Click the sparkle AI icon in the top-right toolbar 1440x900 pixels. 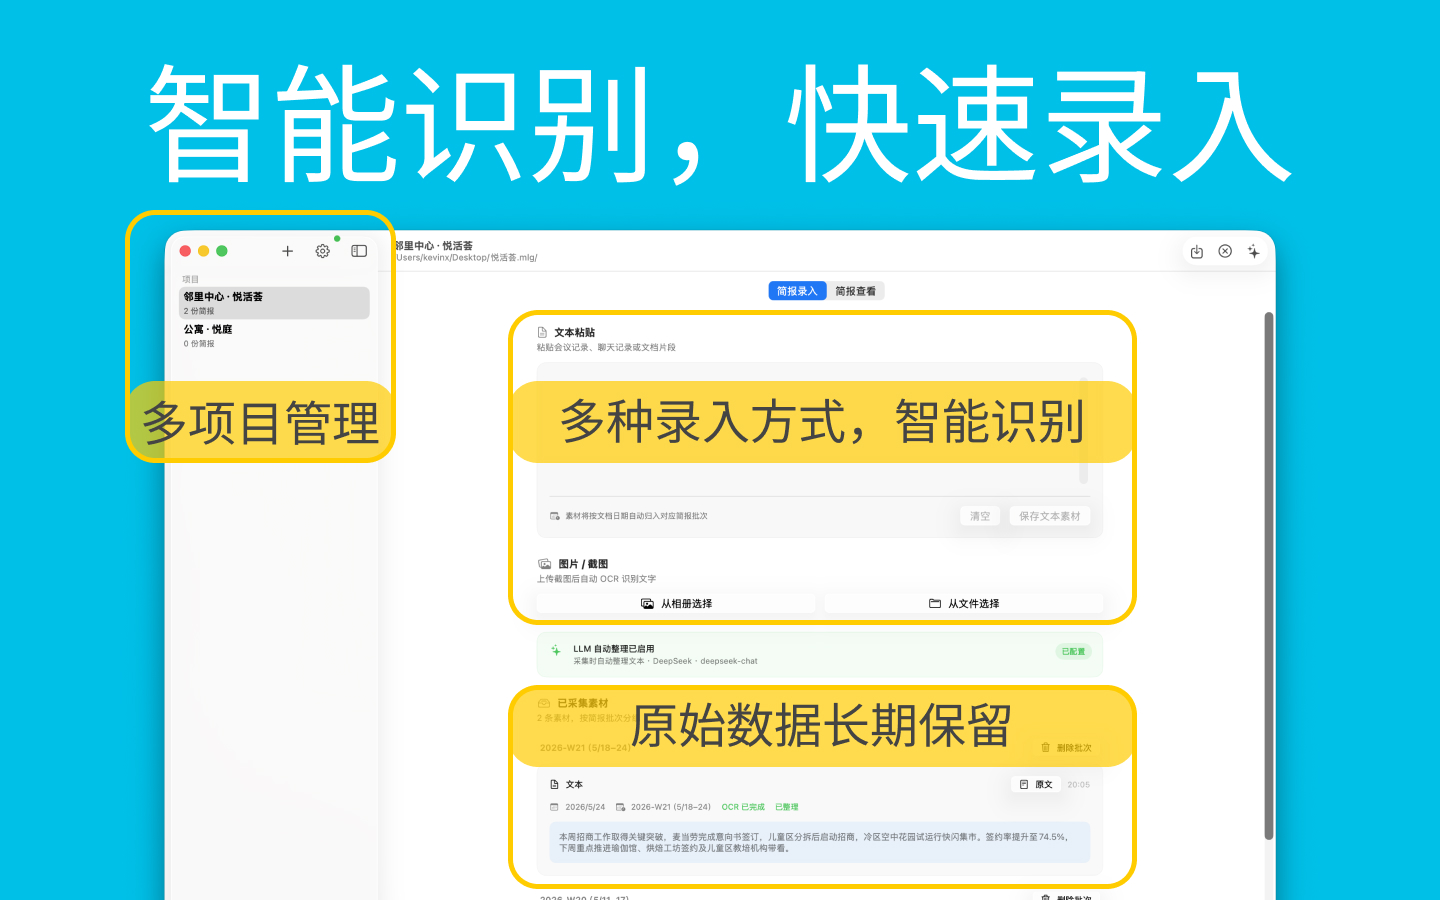pyautogui.click(x=1253, y=252)
